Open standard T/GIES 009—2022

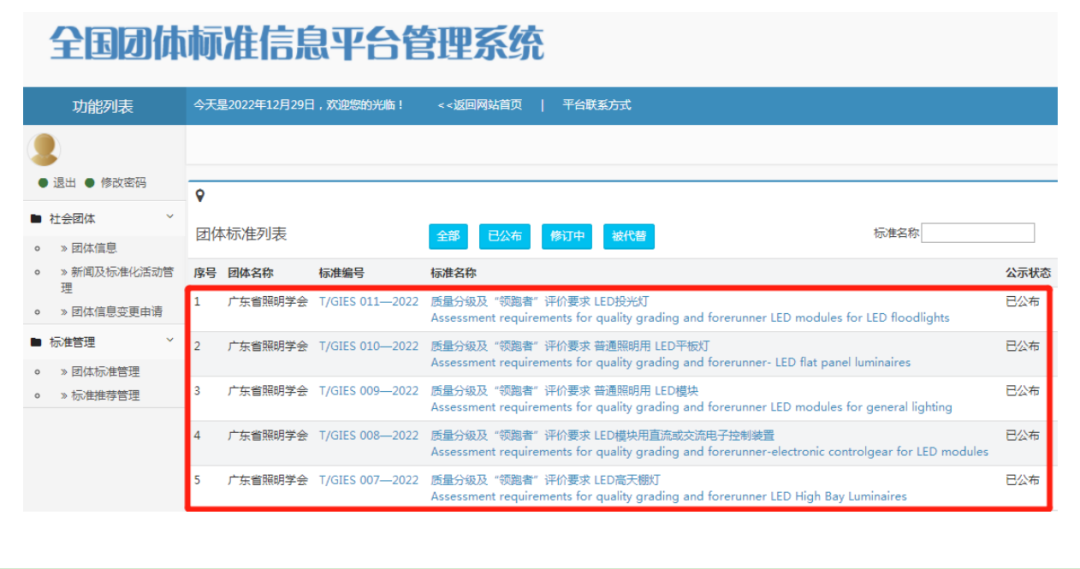click(368, 391)
